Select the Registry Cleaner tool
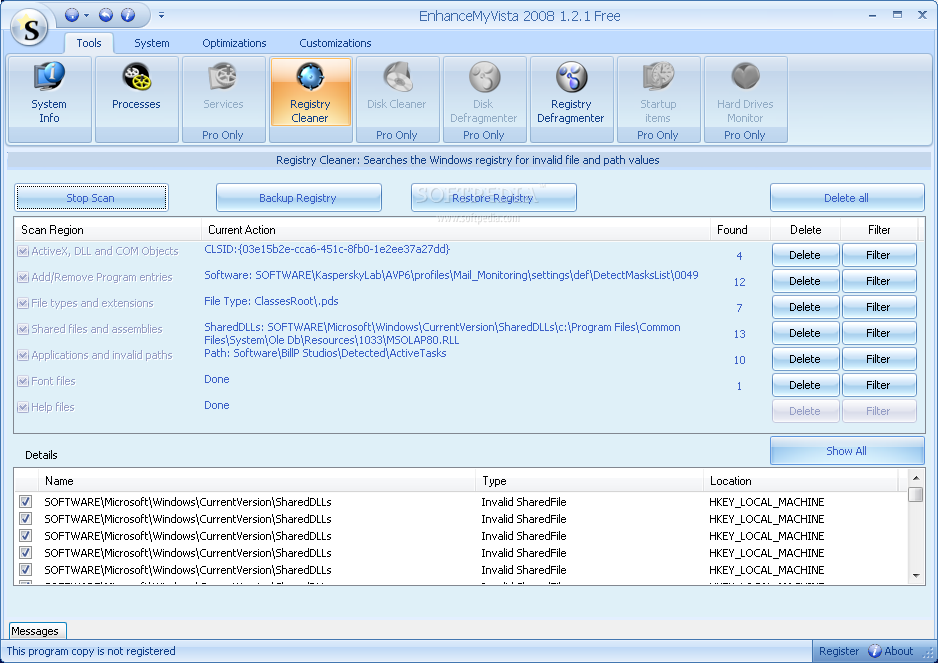This screenshot has width=938, height=663. 310,92
